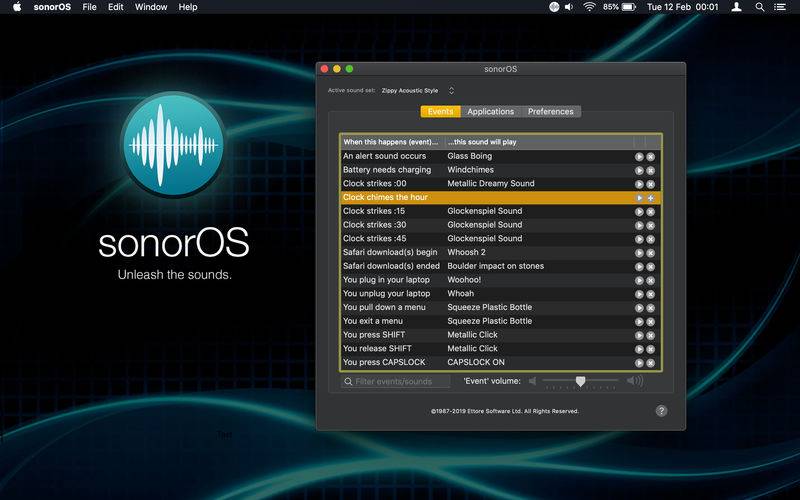Open the Preferences tab

pyautogui.click(x=551, y=111)
